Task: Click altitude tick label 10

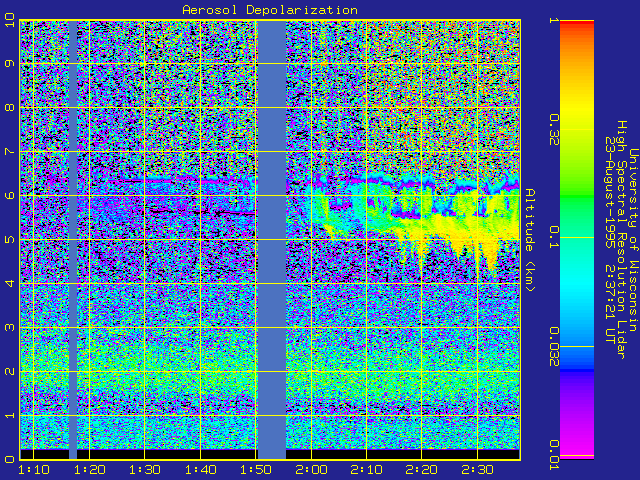Action: pos(9,20)
